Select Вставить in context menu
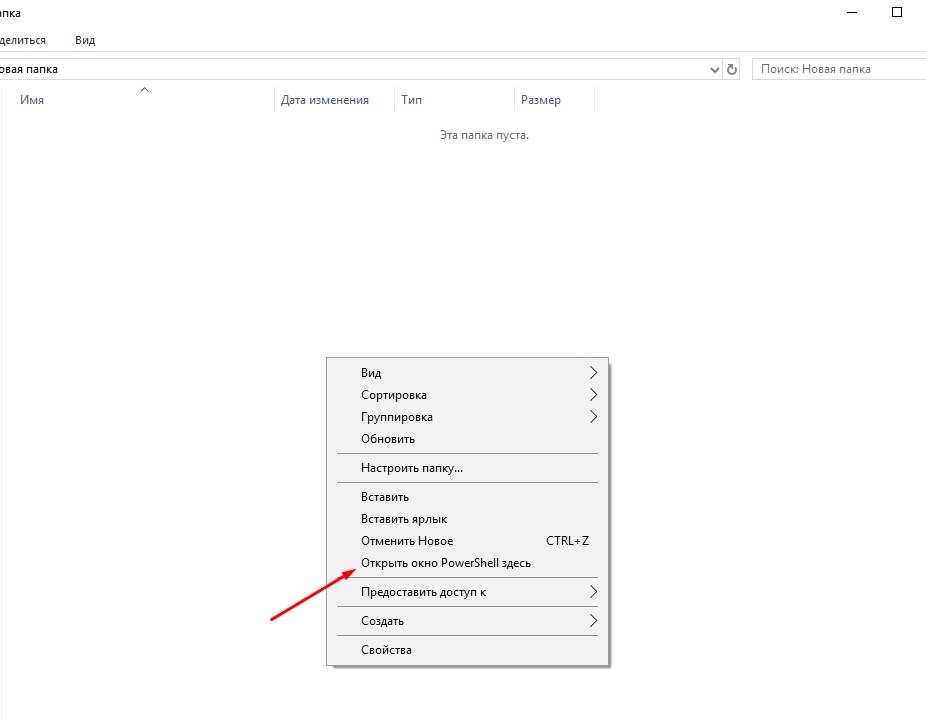 (x=385, y=497)
